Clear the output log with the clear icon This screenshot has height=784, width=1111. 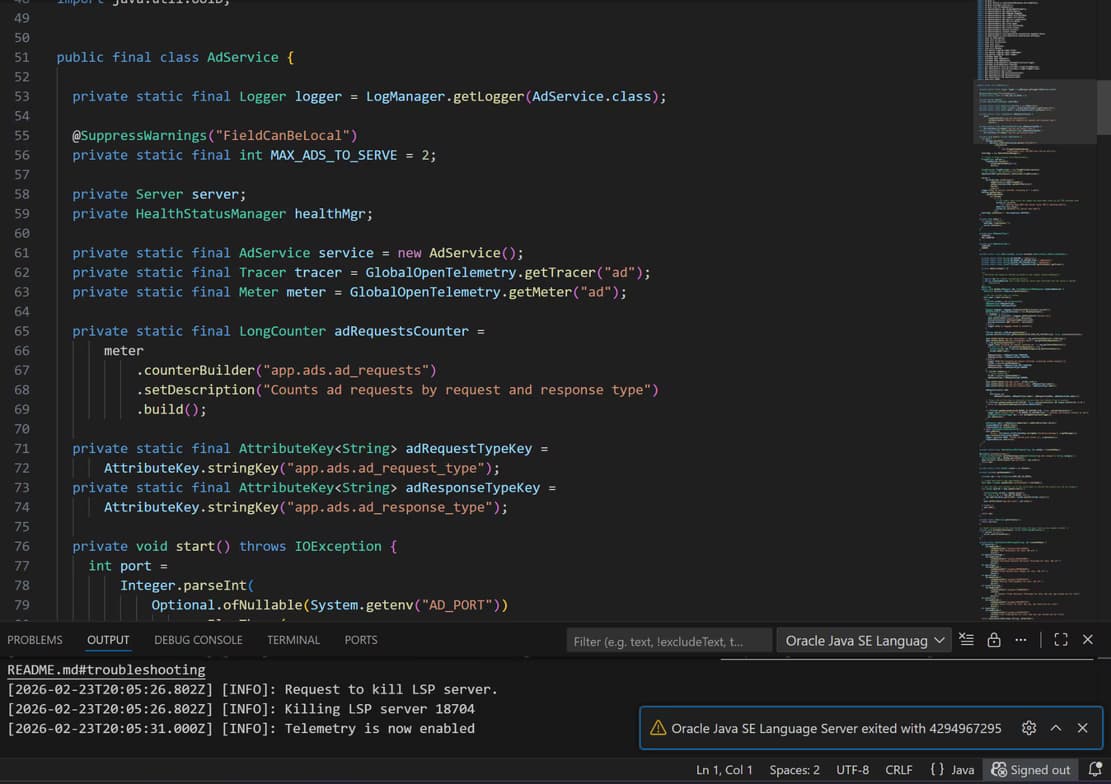(x=966, y=640)
